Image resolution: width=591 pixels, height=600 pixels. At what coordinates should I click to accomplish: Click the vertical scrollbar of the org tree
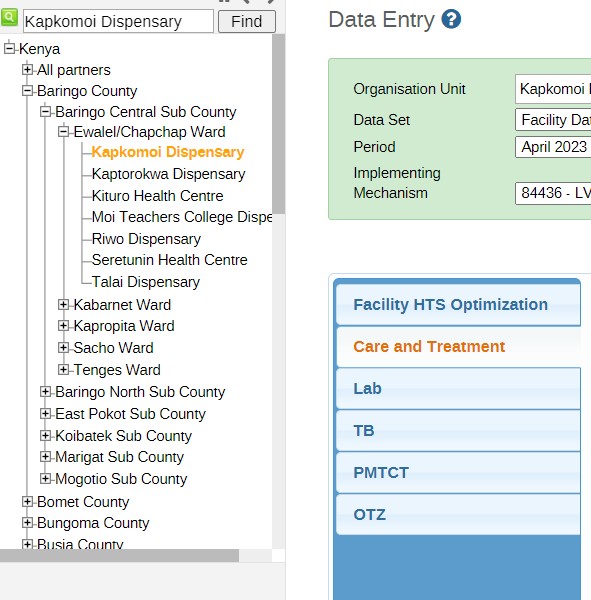[x=279, y=124]
